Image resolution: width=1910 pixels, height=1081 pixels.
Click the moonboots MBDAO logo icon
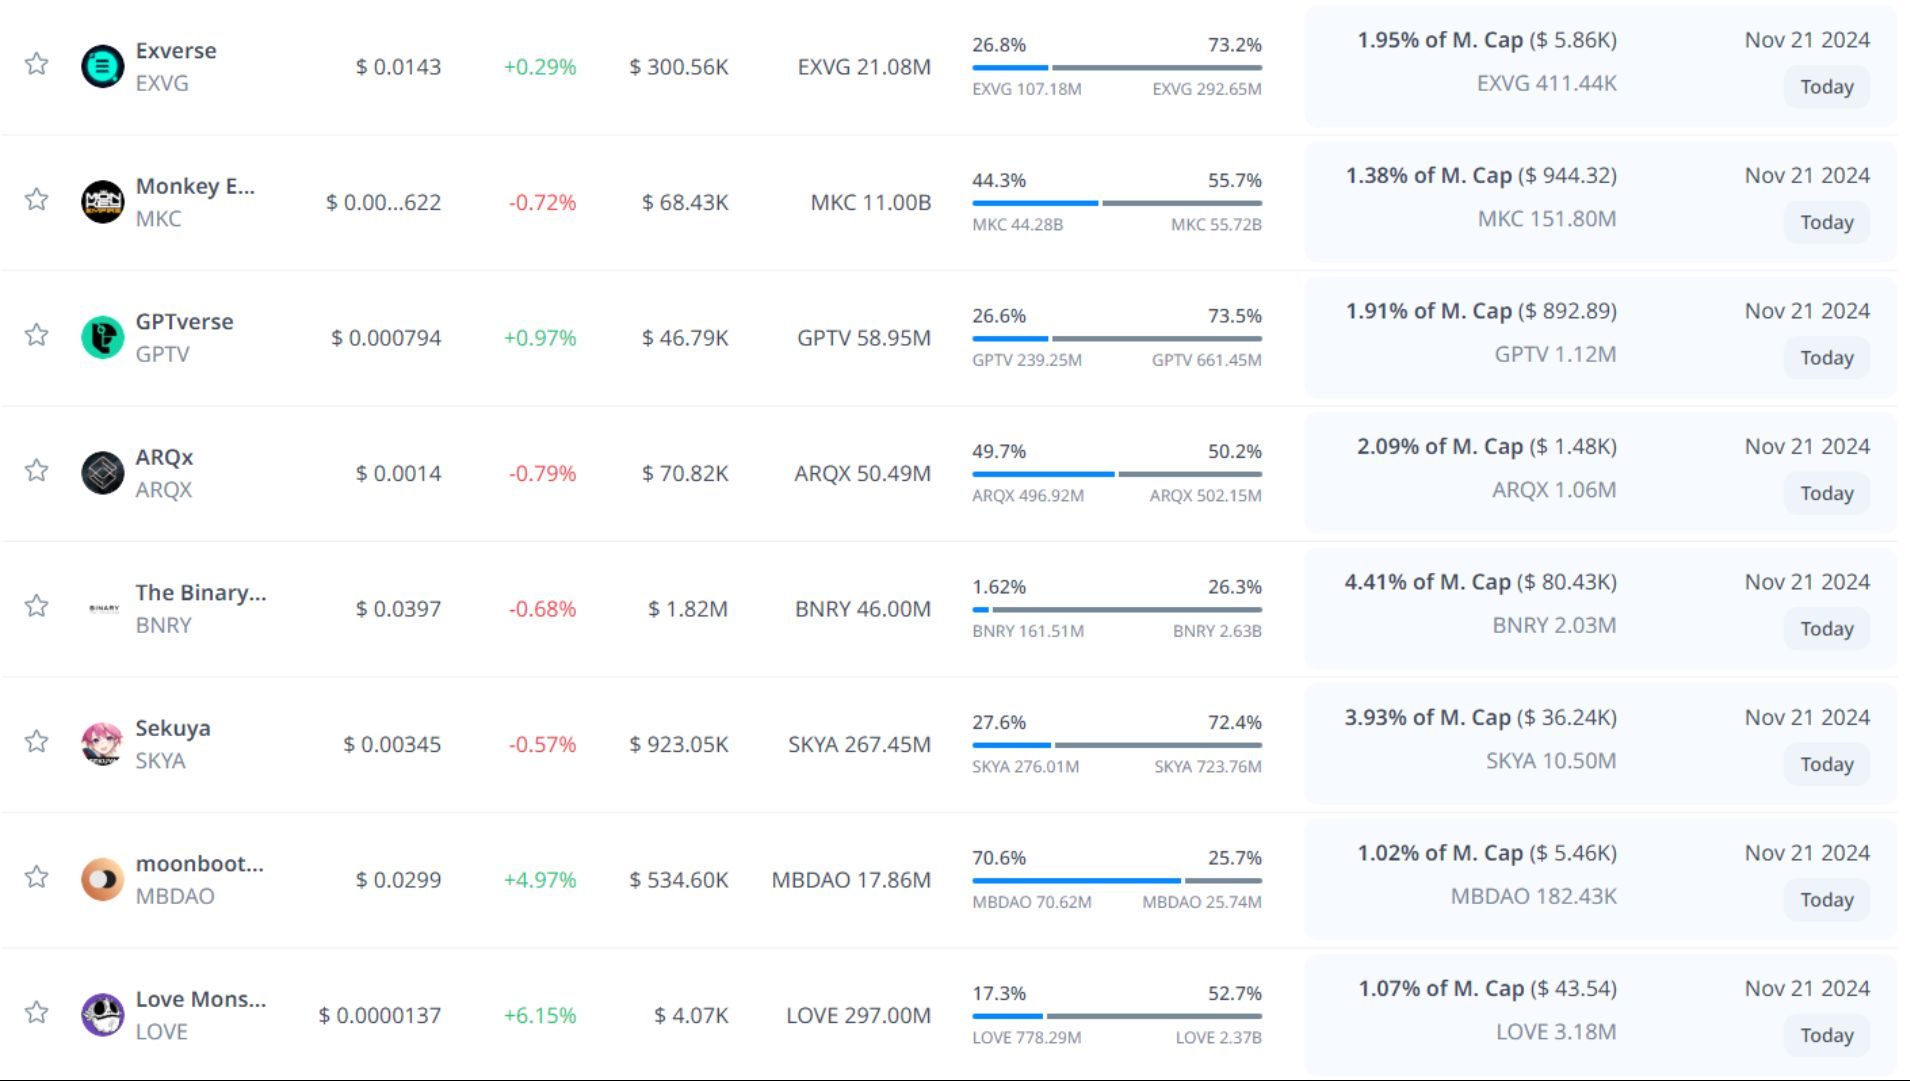coord(102,880)
